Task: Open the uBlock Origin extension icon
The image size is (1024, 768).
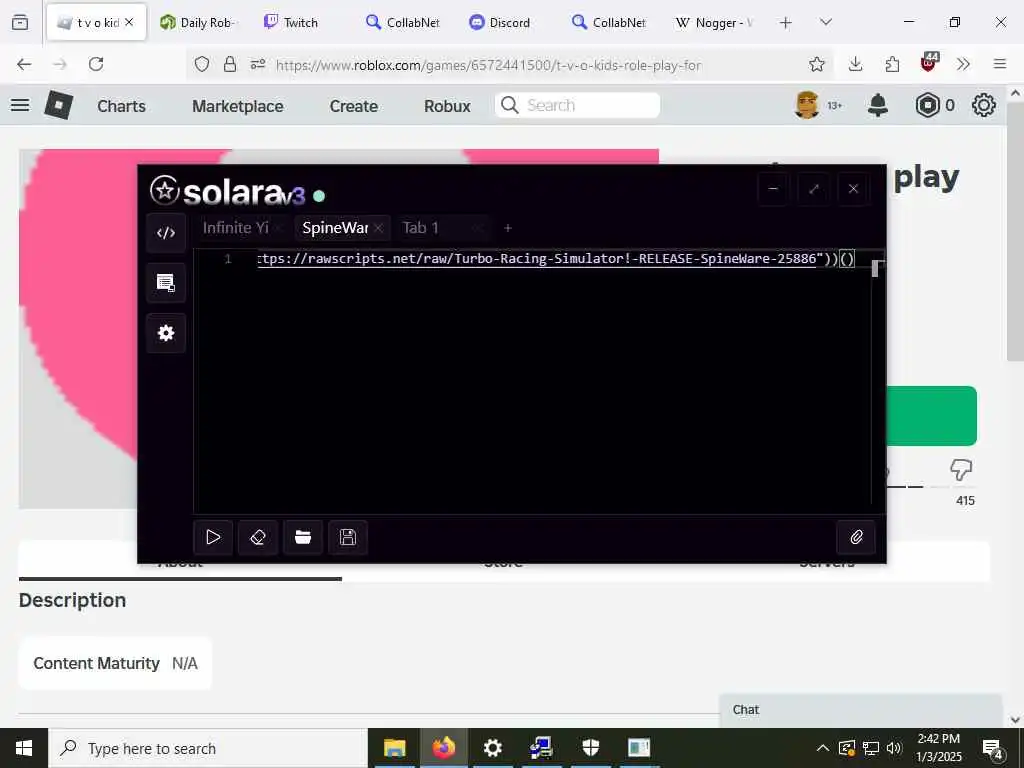Action: 929,63
